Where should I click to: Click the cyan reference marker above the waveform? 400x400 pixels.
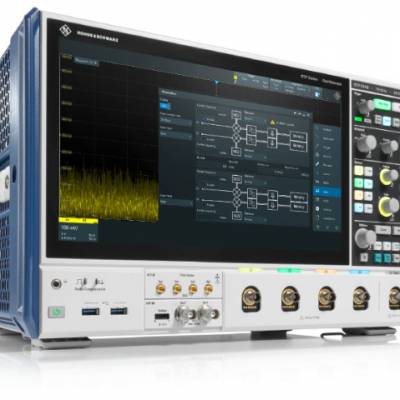pyautogui.click(x=217, y=82)
